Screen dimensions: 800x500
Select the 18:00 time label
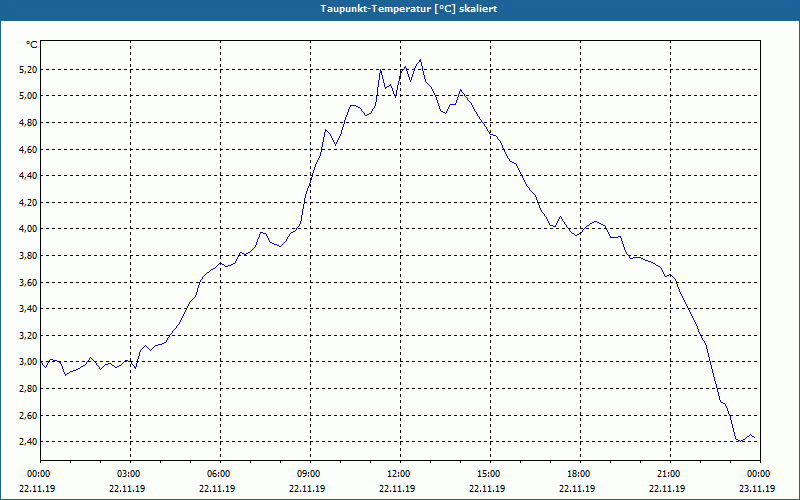coord(580,474)
